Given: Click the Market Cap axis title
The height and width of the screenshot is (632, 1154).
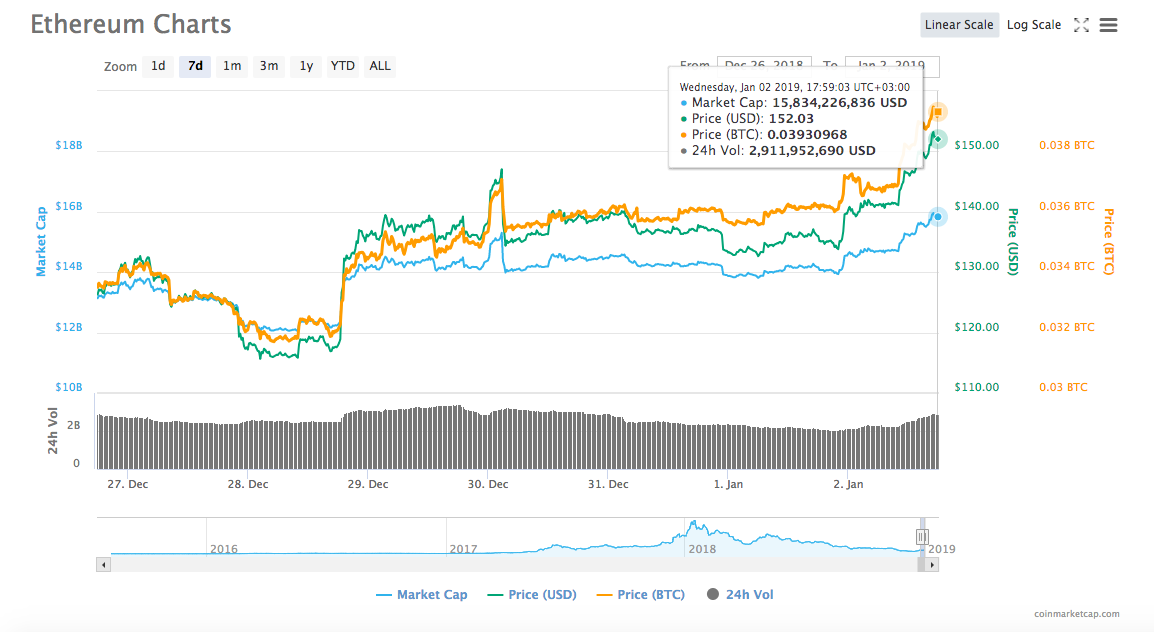Looking at the screenshot, I should [40, 241].
